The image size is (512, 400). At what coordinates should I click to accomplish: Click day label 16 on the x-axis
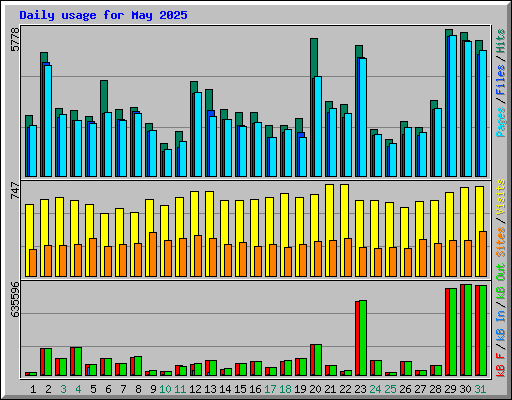255,389
